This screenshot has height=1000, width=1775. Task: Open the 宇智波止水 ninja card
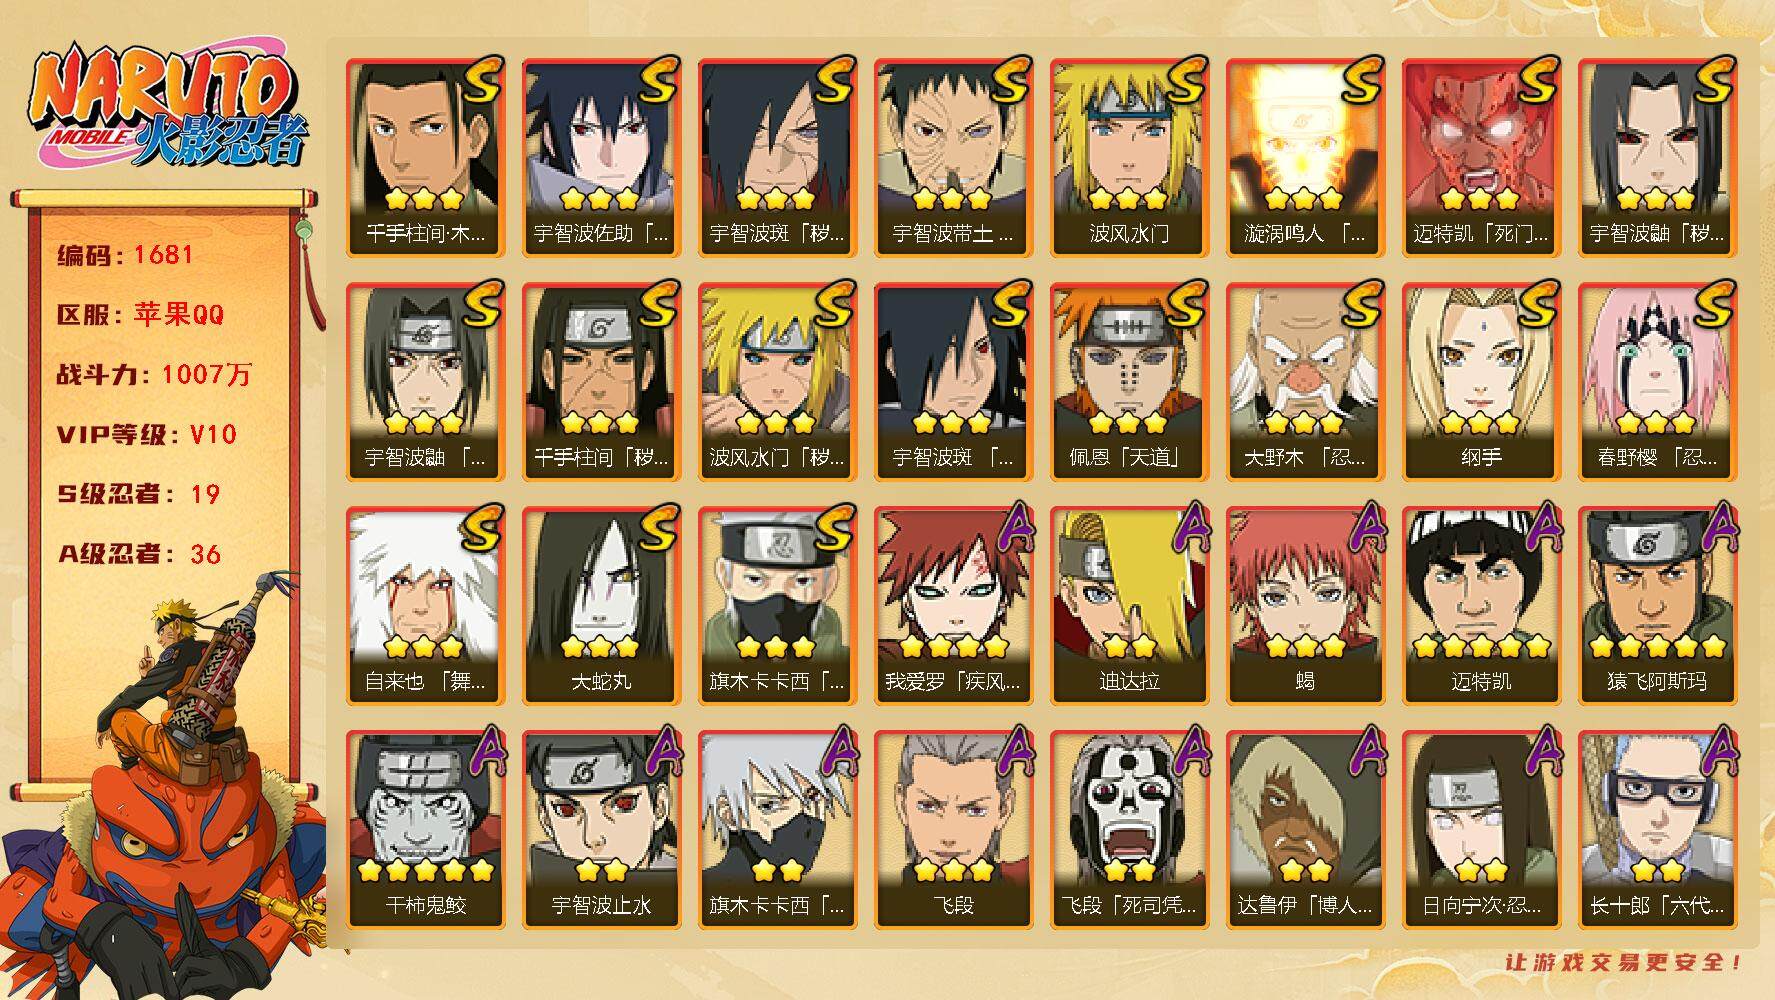coord(601,829)
